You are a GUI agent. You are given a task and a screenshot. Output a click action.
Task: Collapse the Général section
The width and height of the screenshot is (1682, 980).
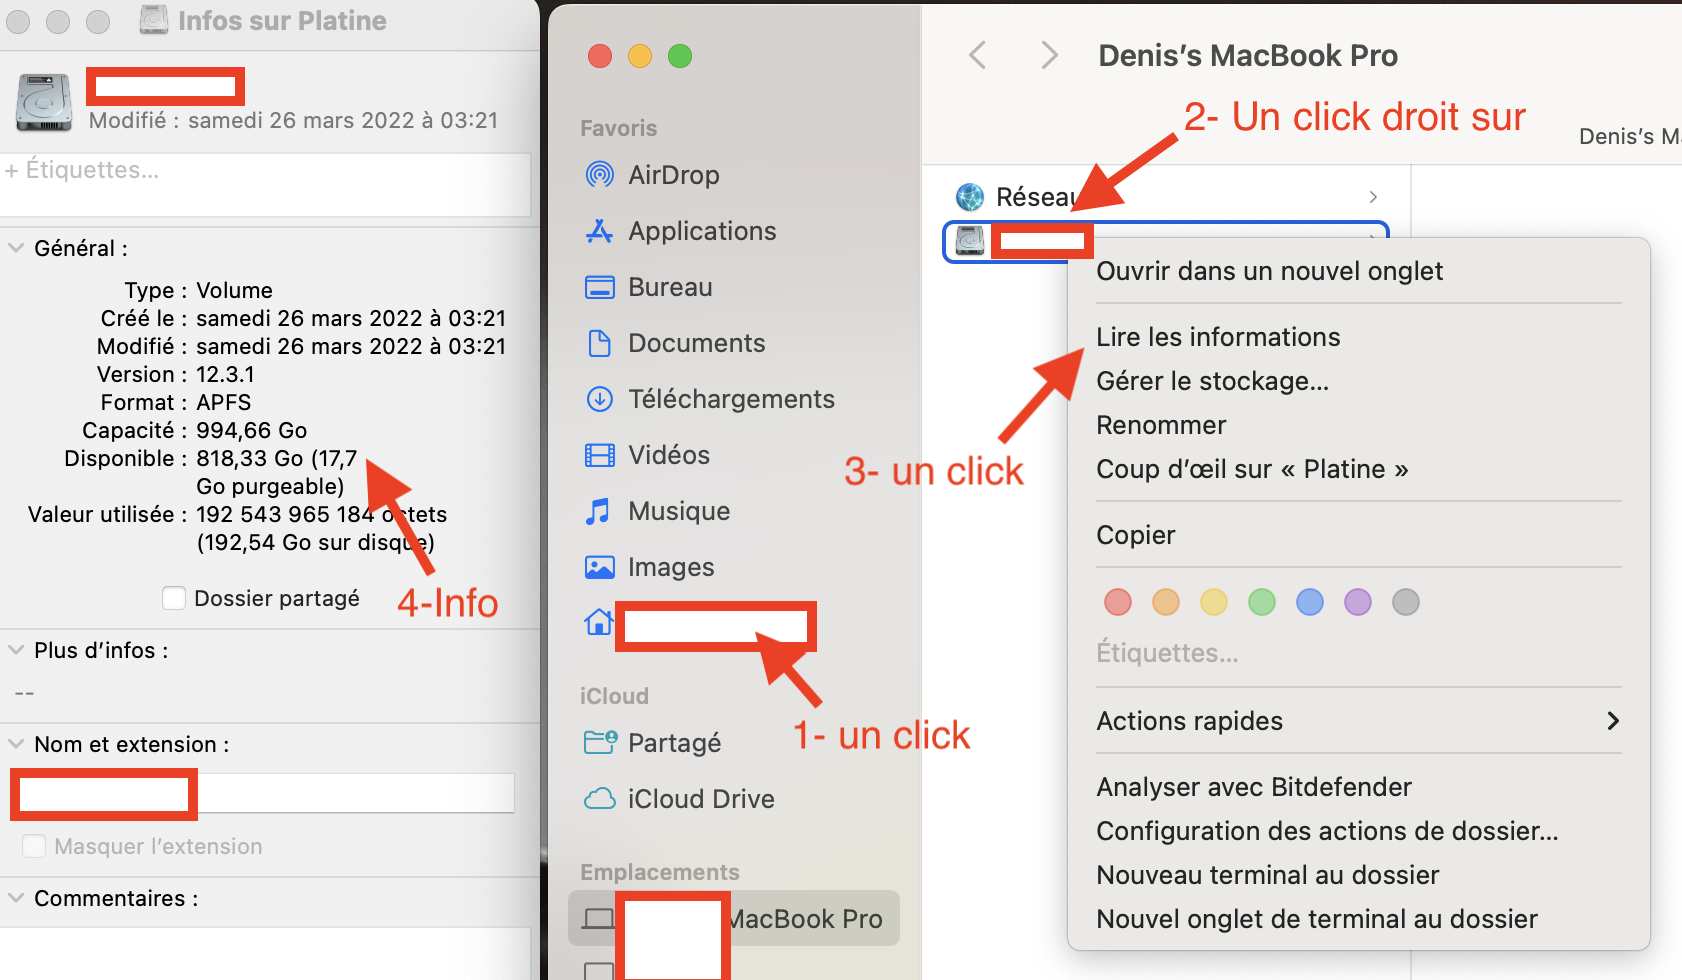coord(16,247)
